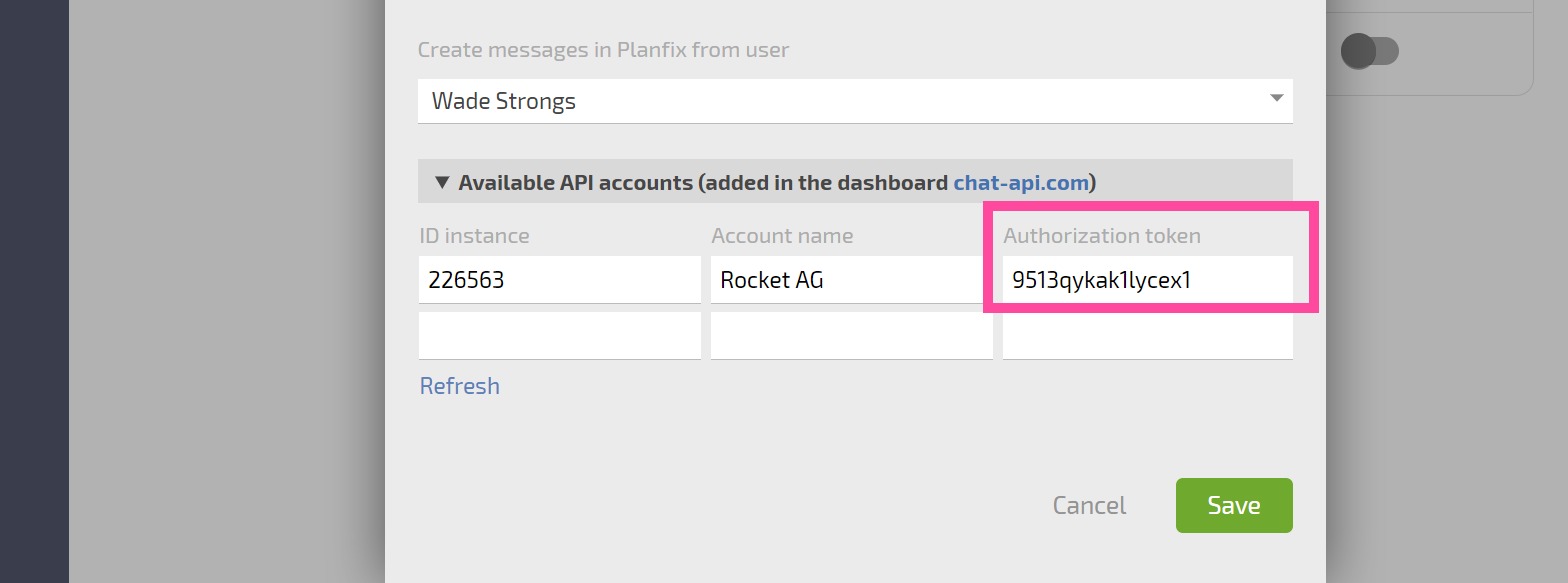Select the Rocket AG account name field
1568x583 pixels.
point(851,280)
